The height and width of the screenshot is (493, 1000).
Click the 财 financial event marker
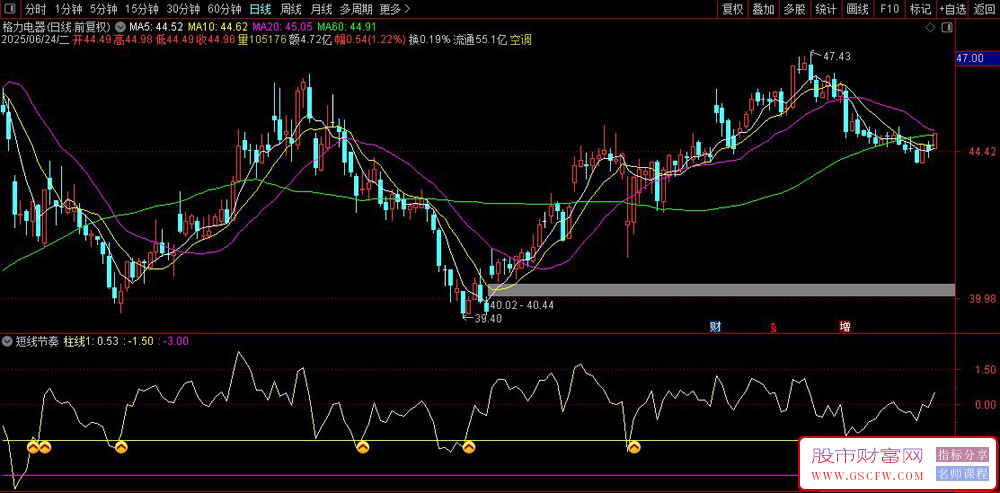tap(716, 327)
